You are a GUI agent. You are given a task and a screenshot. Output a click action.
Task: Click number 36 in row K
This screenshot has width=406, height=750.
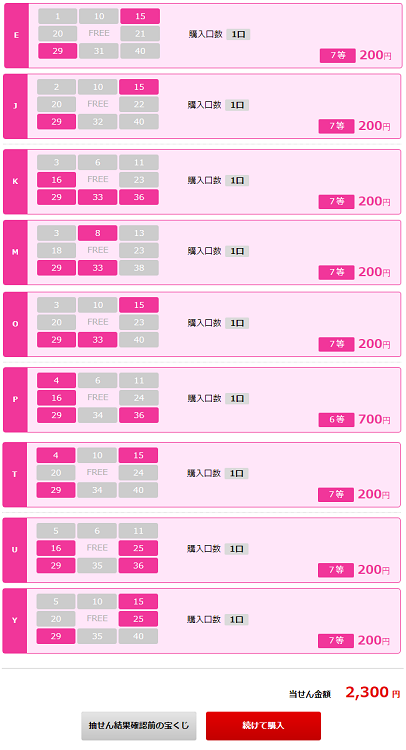click(139, 197)
